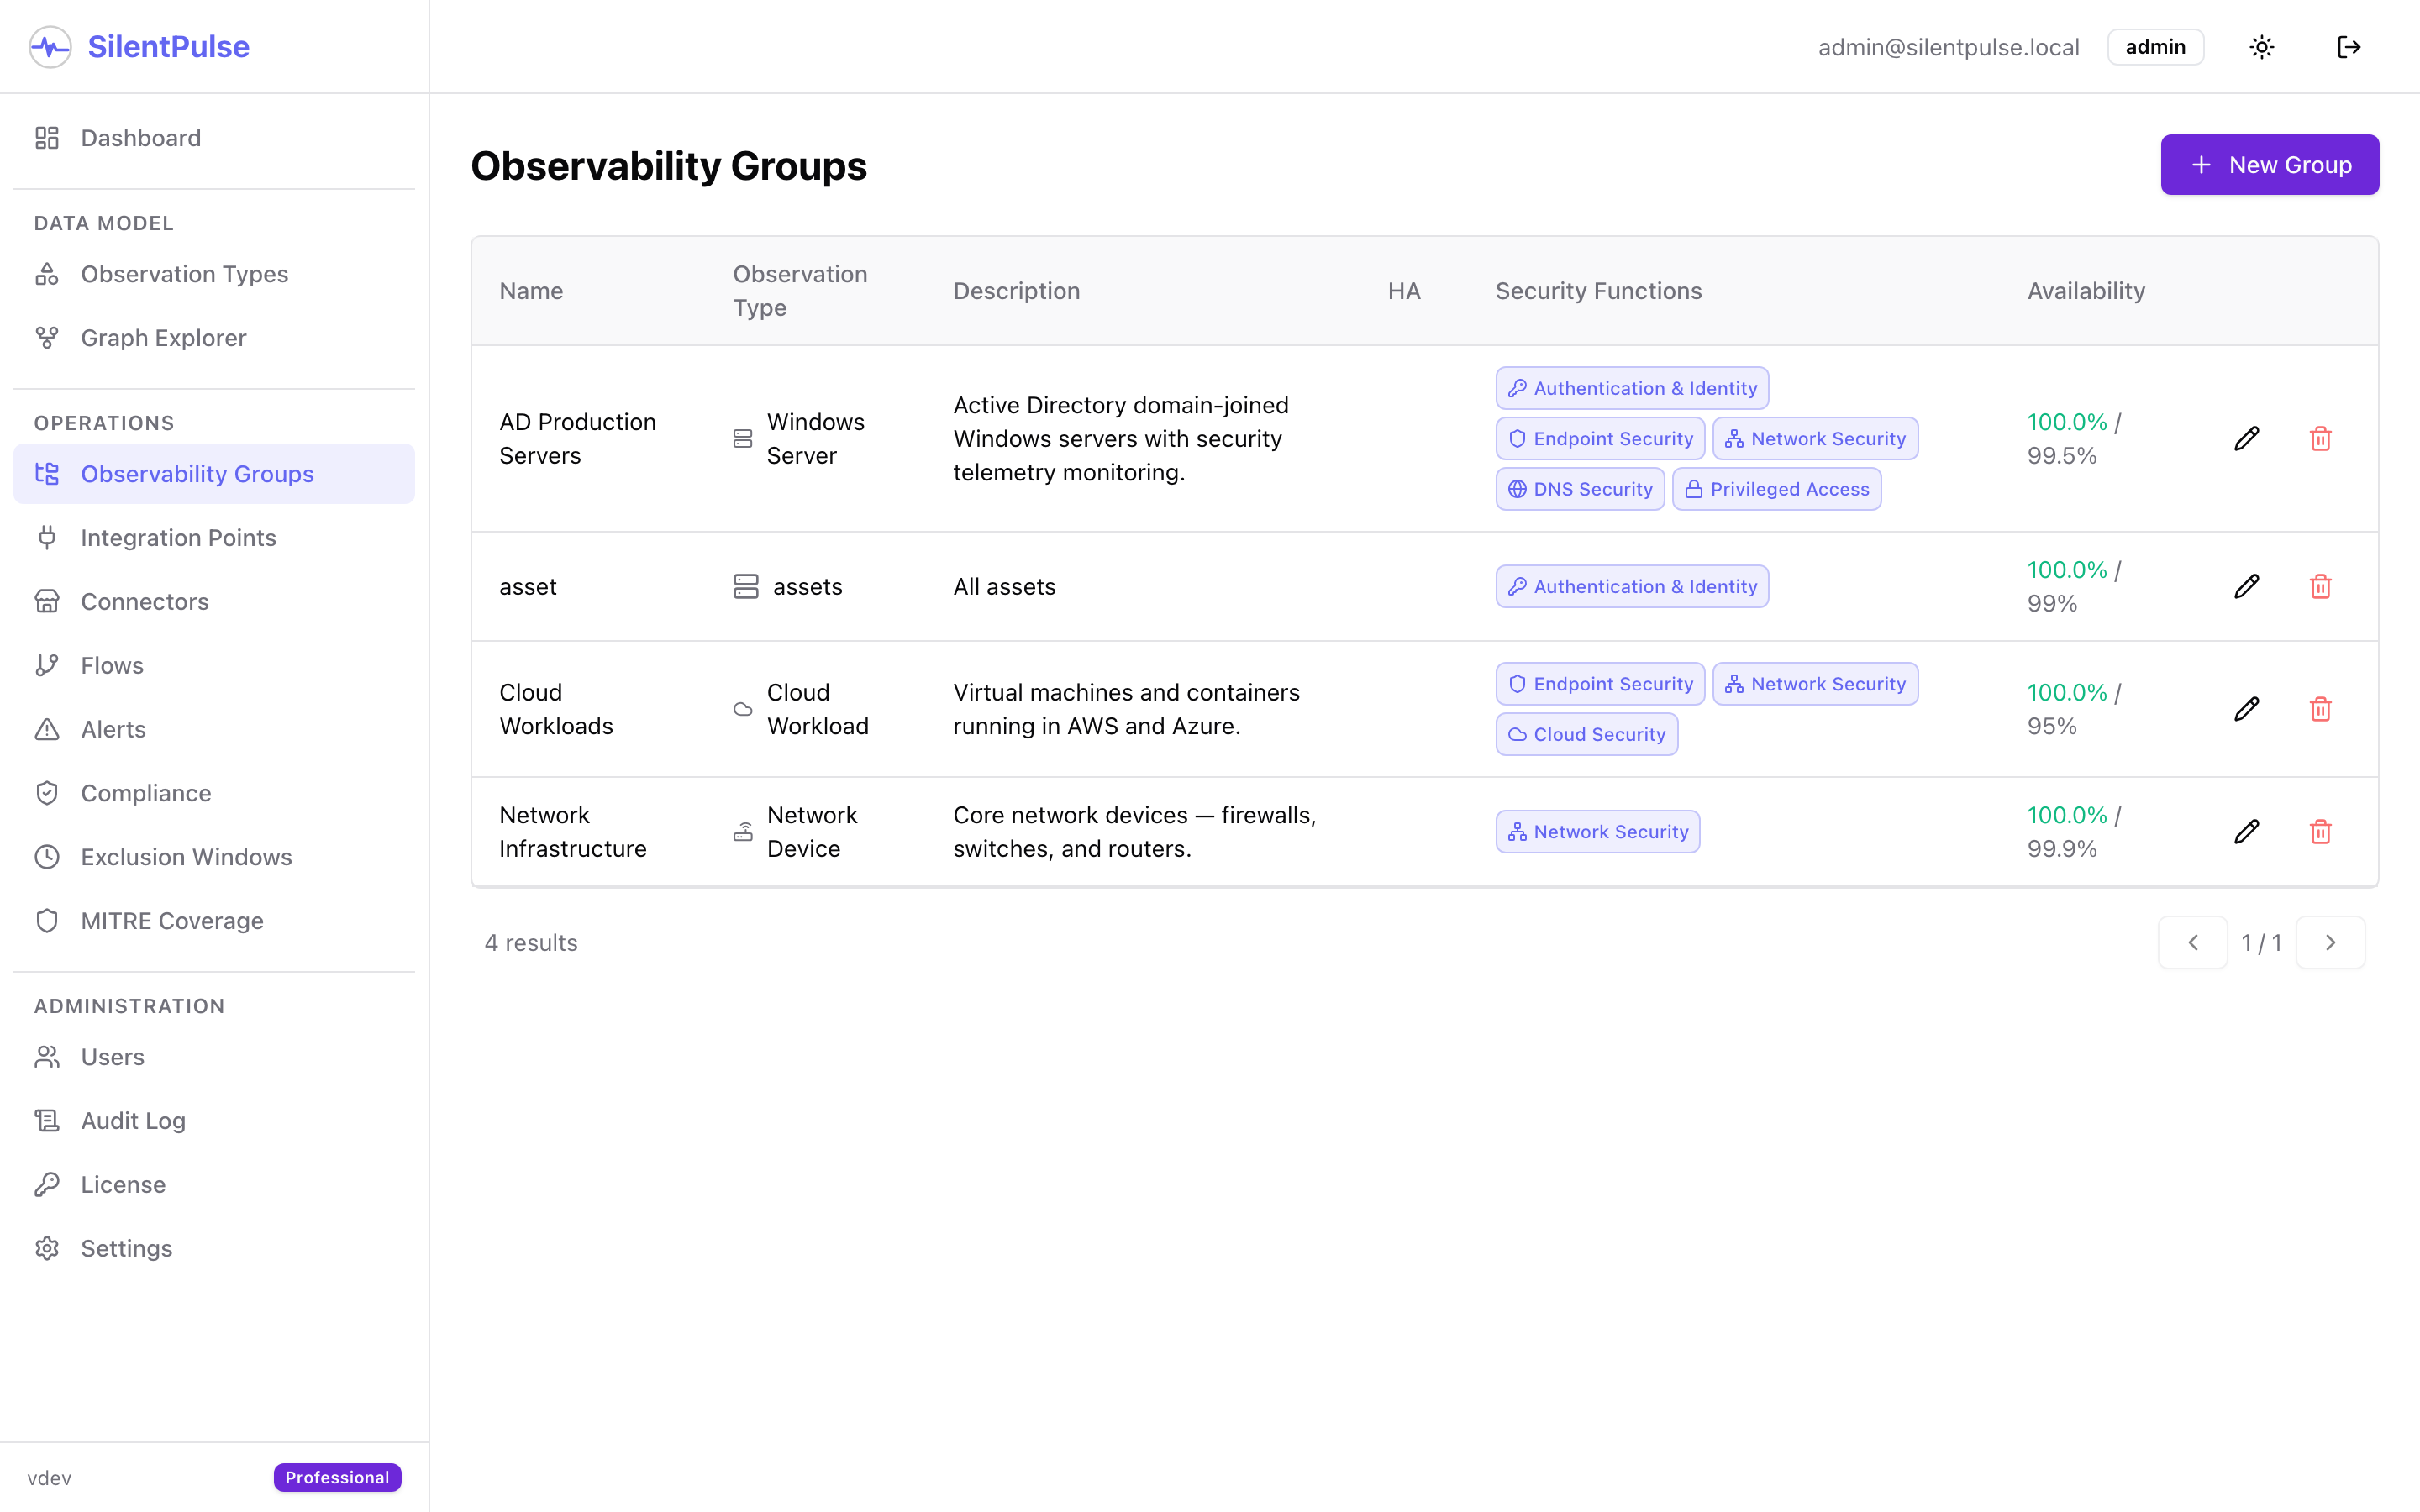This screenshot has width=2420, height=1512.
Task: Click the 'Cloud Workloads' name cell
Action: [556, 709]
